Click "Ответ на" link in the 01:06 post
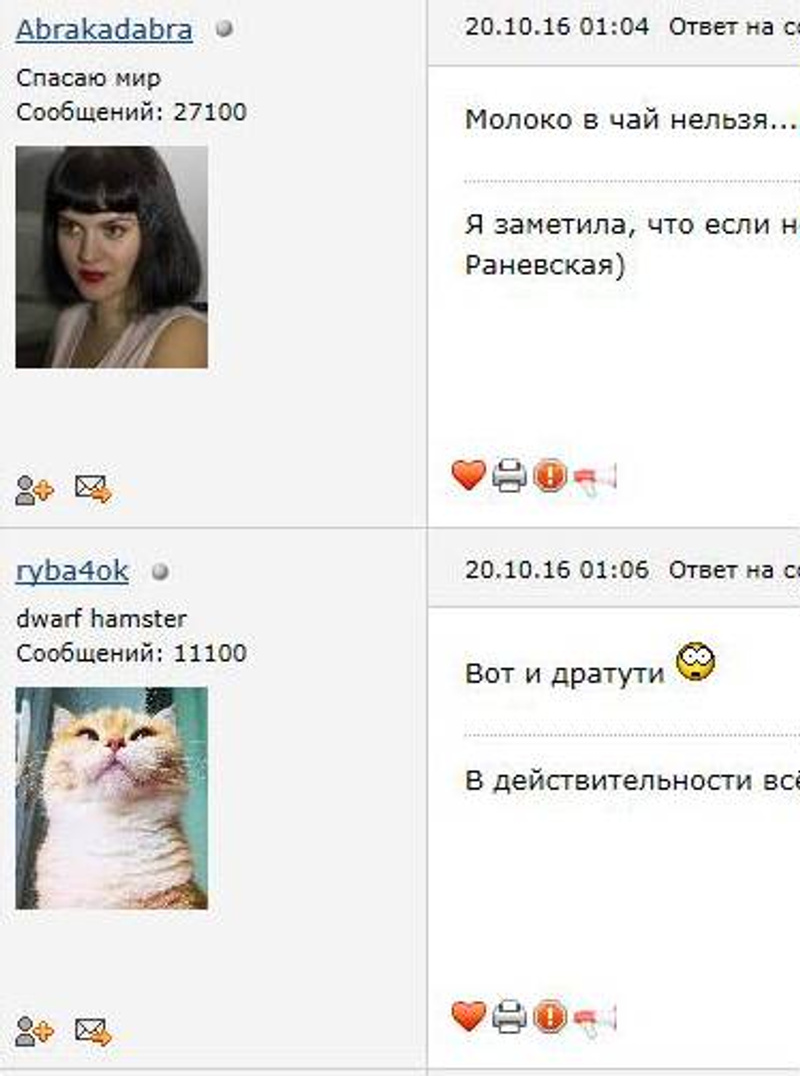This screenshot has height=1076, width=800. click(x=722, y=570)
